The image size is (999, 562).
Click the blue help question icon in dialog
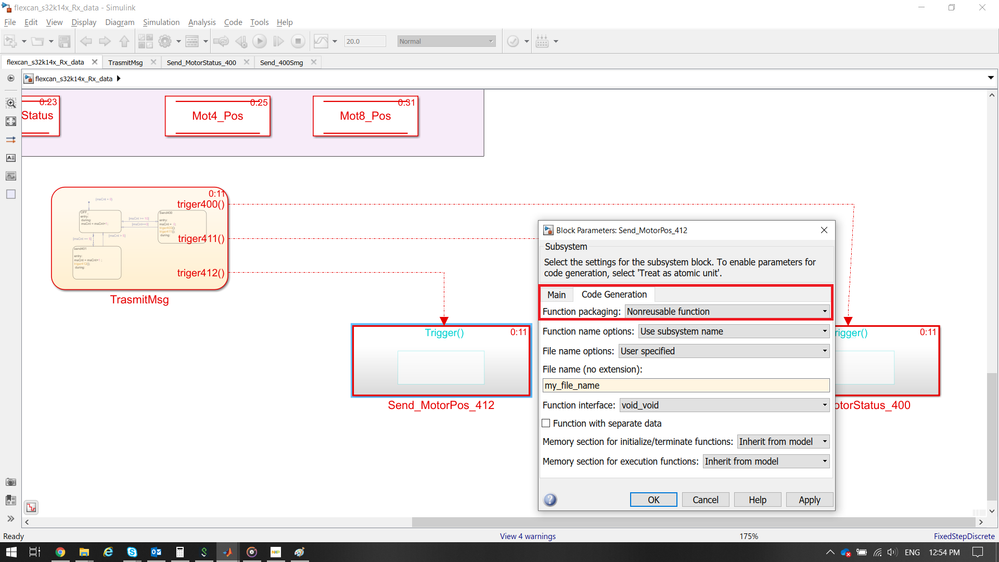tap(550, 500)
